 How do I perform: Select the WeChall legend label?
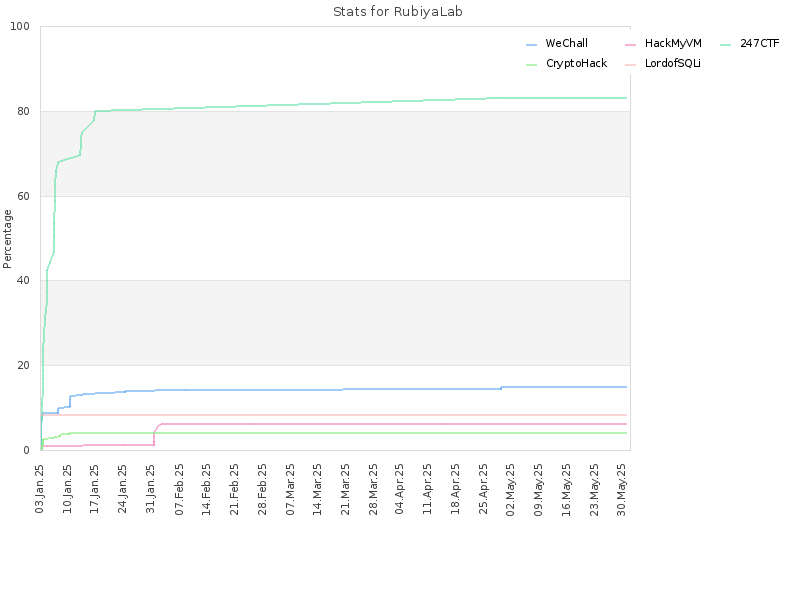pyautogui.click(x=566, y=43)
